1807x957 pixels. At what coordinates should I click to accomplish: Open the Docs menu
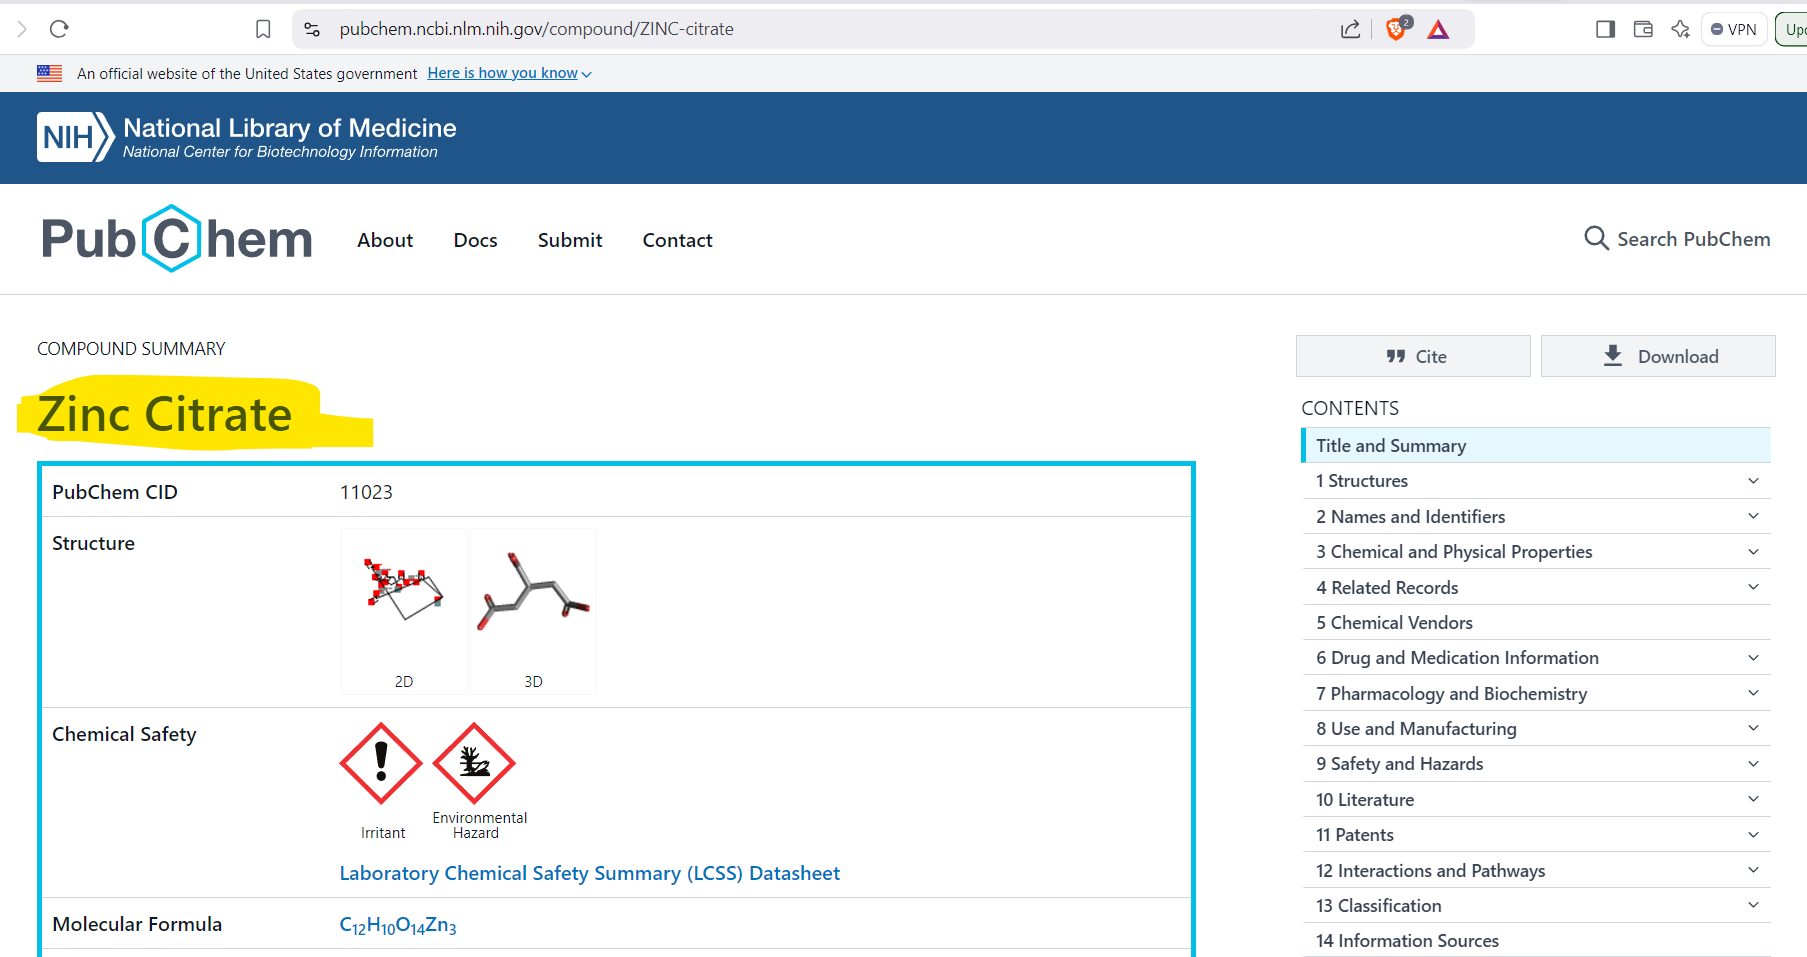coord(475,240)
